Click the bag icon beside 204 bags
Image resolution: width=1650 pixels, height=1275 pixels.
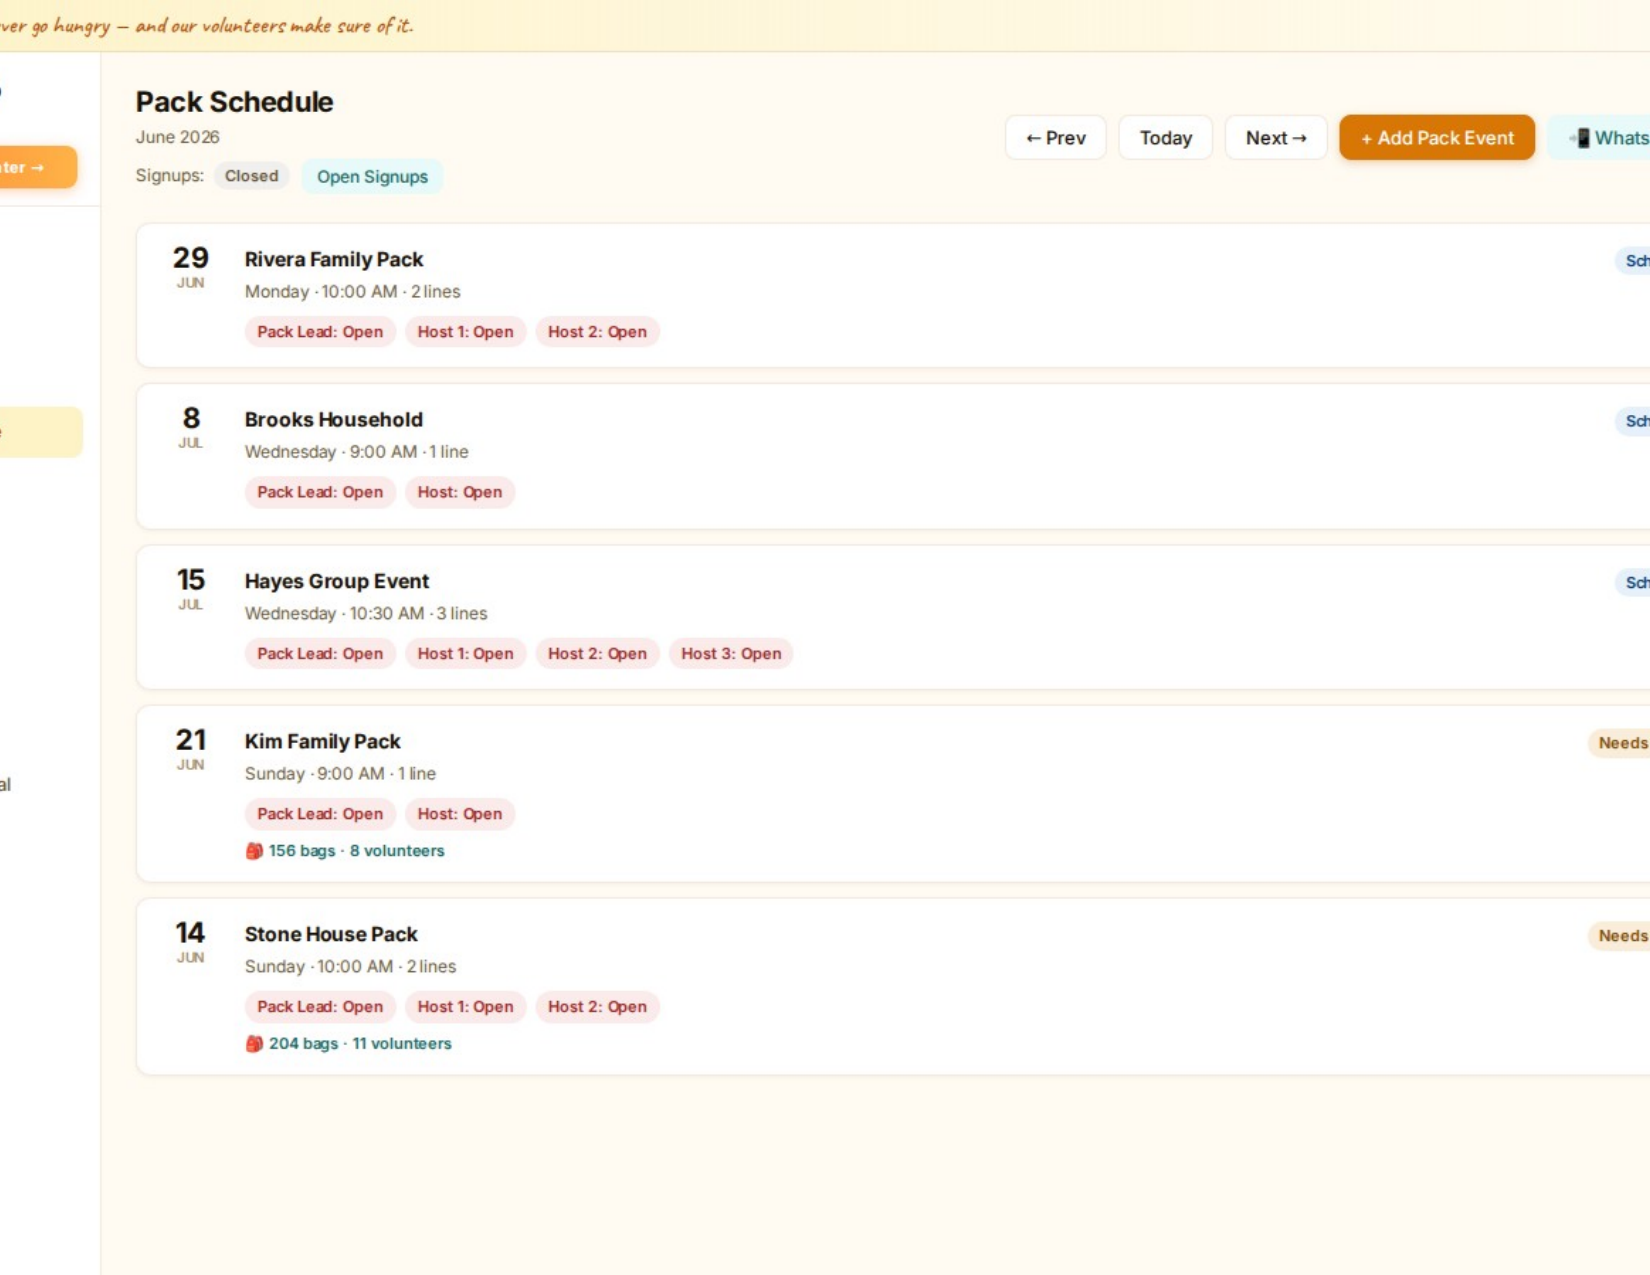tap(254, 1044)
